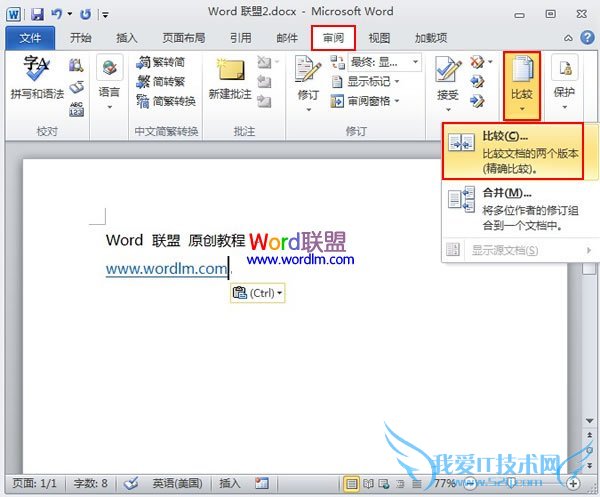Switch to the 开始 Home tab
This screenshot has height=497, width=600.
(81, 38)
